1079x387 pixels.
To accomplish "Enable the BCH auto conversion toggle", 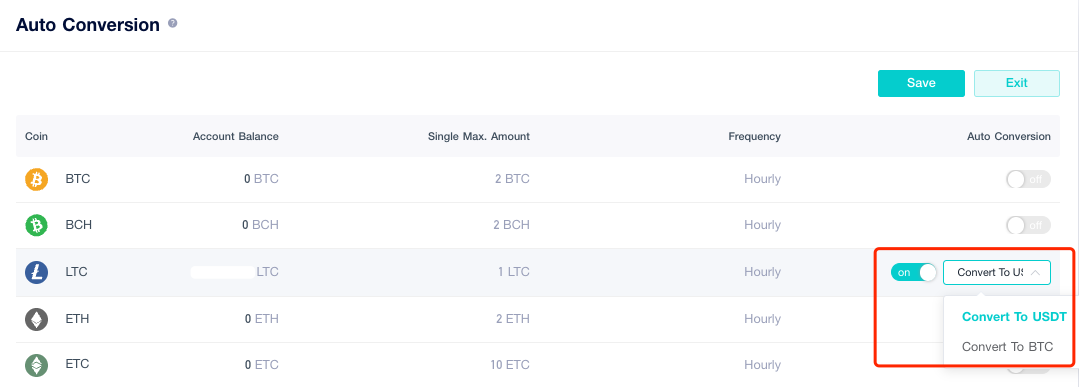I will click(x=1028, y=225).
